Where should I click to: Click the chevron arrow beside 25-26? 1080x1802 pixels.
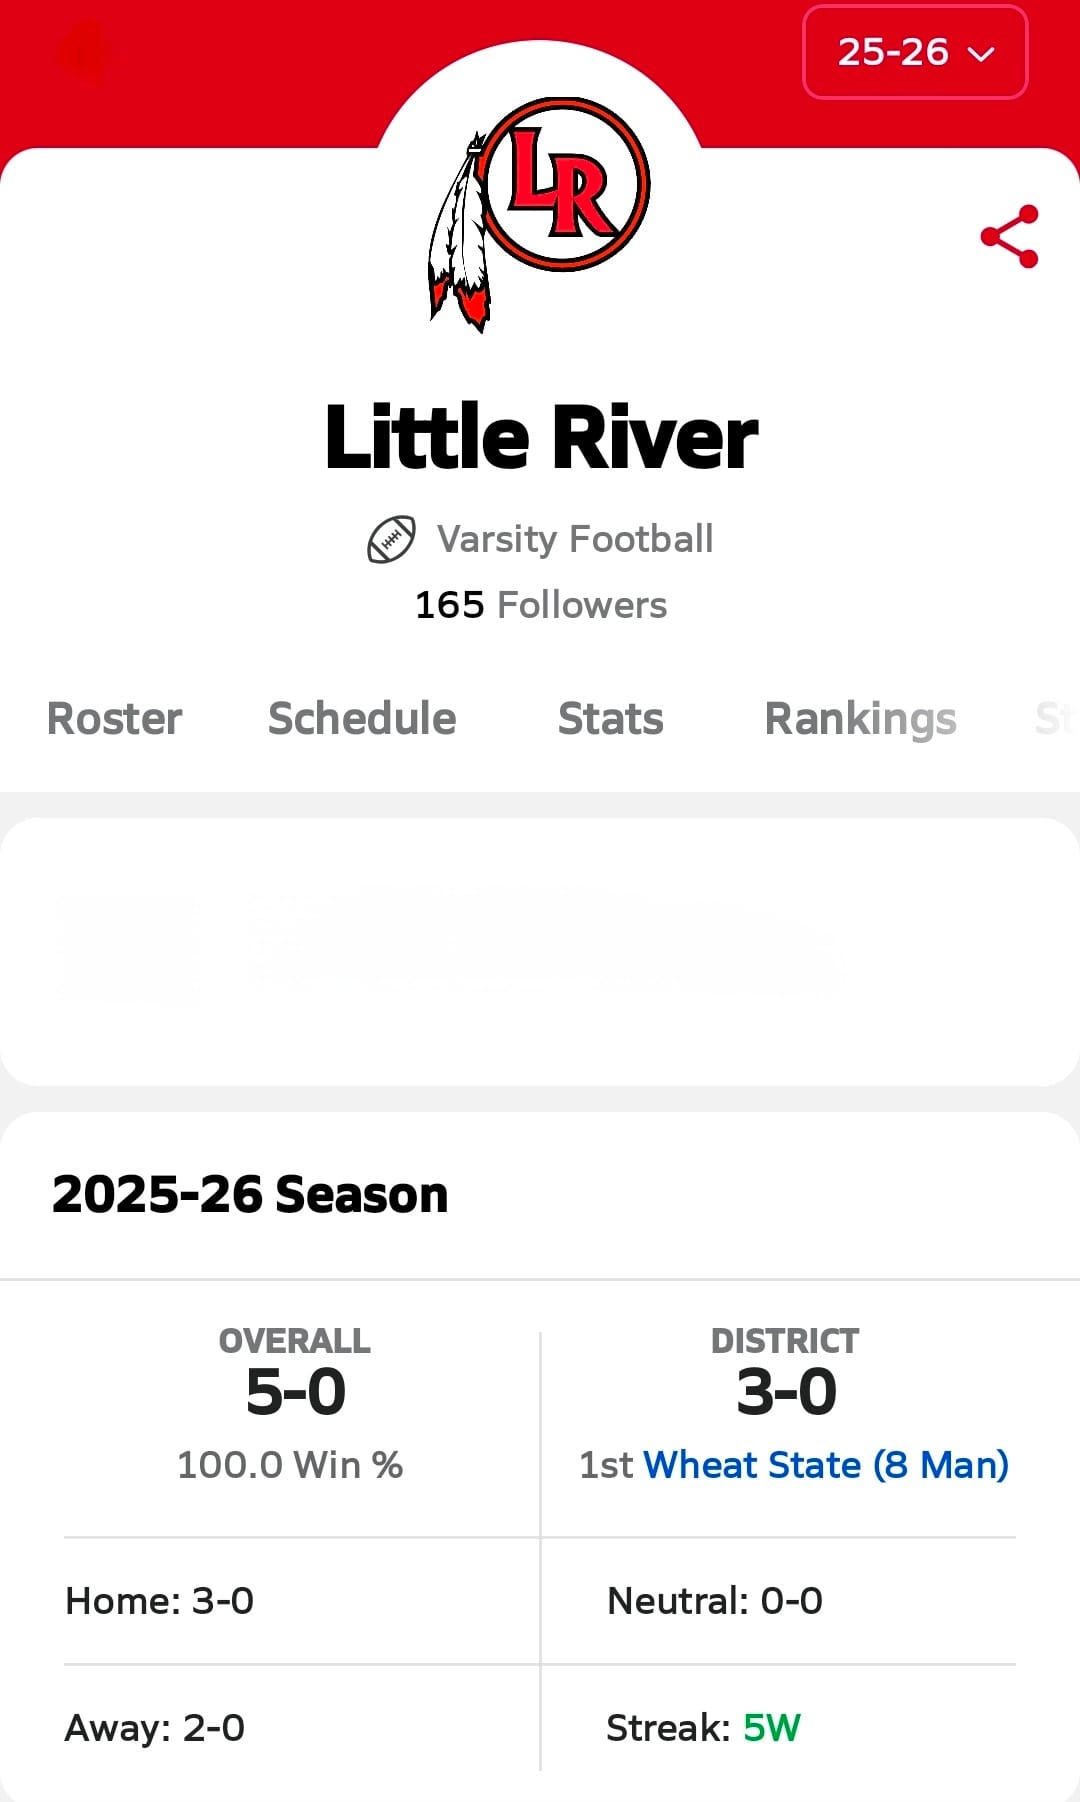tap(982, 54)
